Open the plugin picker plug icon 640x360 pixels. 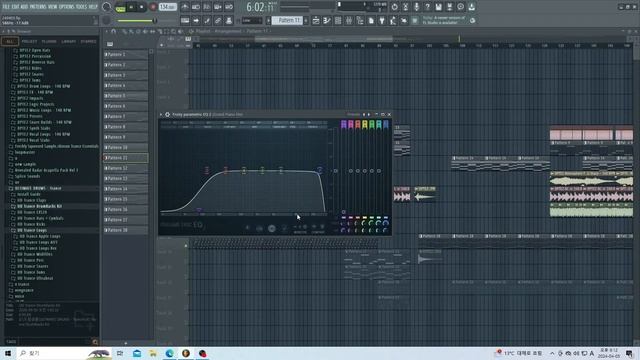point(382,20)
